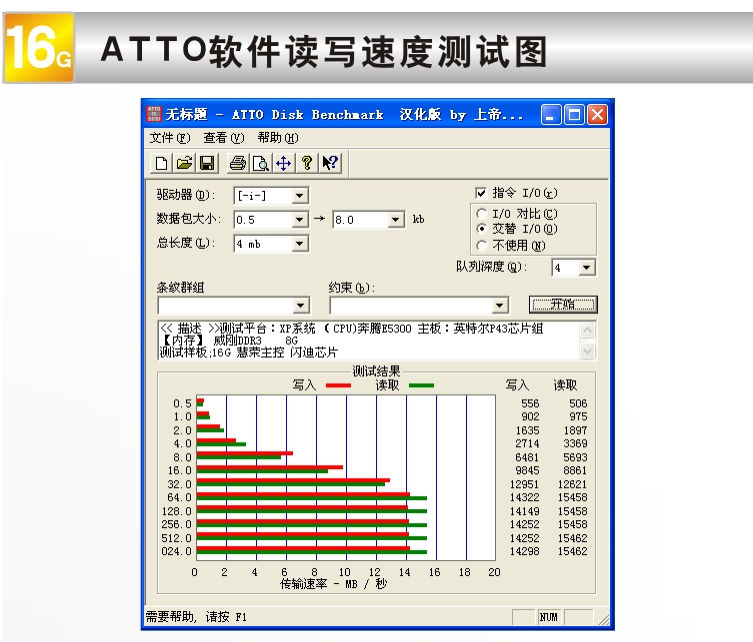Click the write value 6481

point(527,457)
